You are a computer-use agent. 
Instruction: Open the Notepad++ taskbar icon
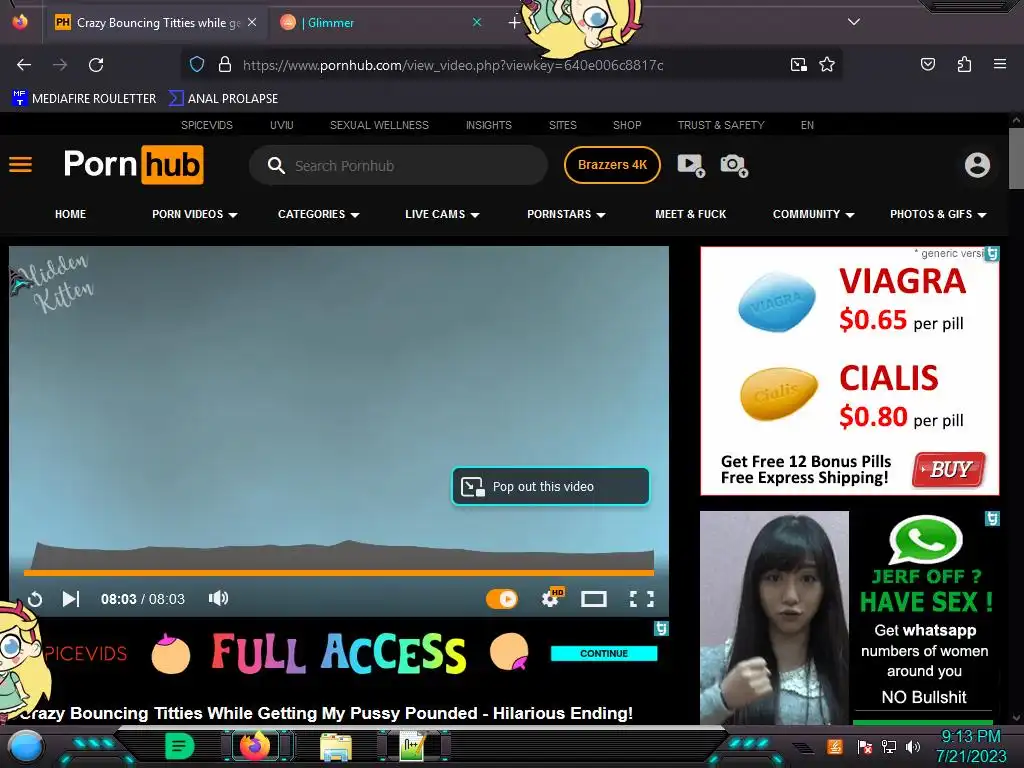(413, 746)
